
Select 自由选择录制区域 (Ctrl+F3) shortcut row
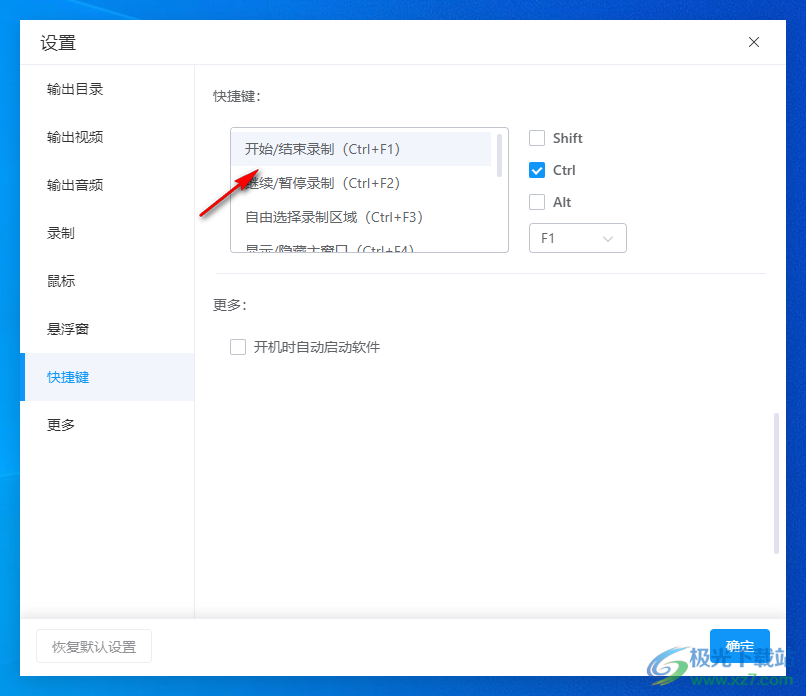pyautogui.click(x=361, y=217)
